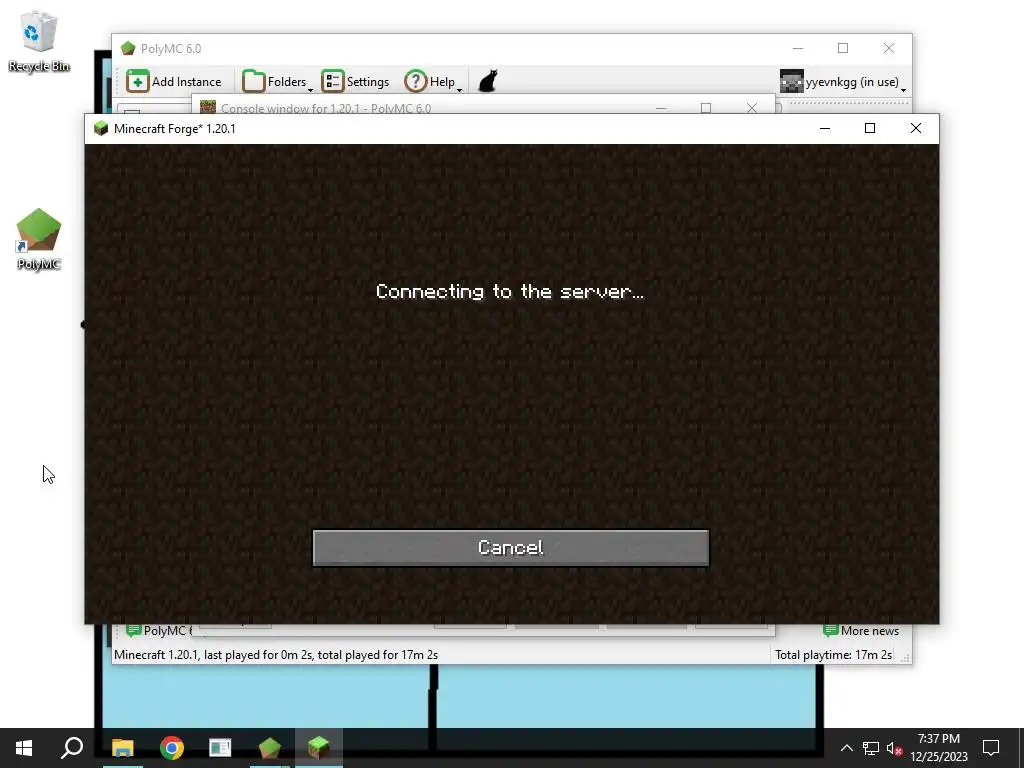Open network status tray icon
The image size is (1024, 768).
point(871,748)
